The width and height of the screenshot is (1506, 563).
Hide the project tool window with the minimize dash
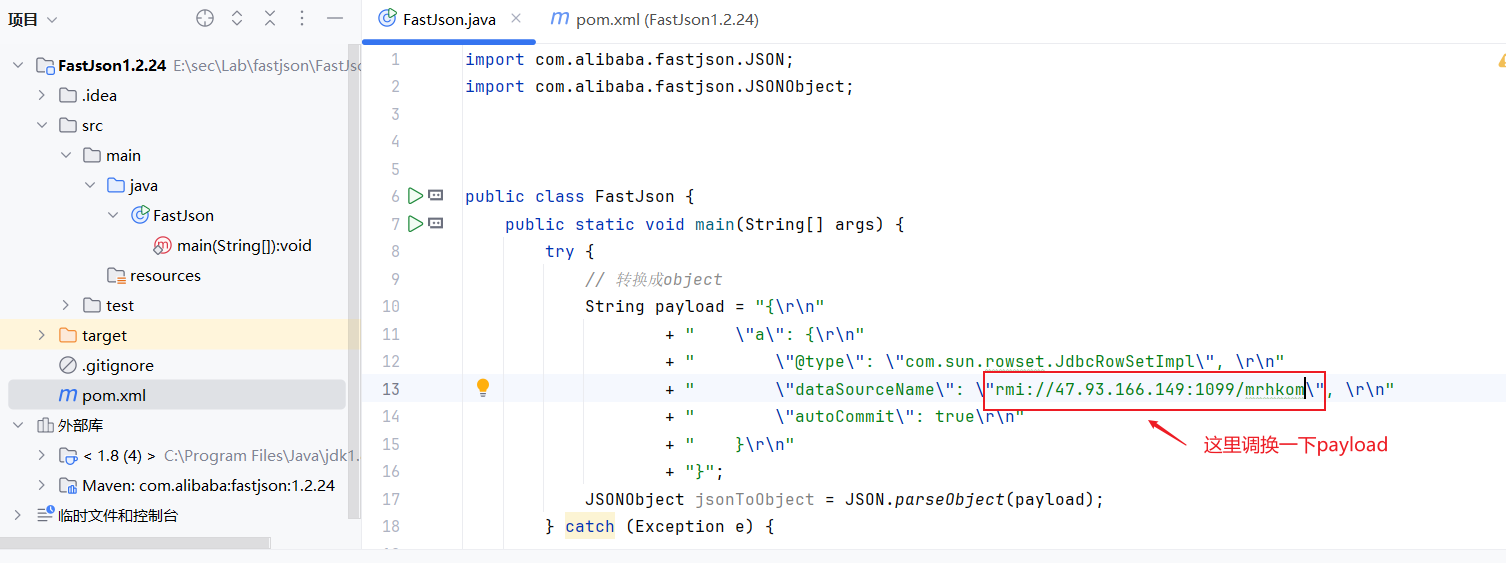(336, 18)
